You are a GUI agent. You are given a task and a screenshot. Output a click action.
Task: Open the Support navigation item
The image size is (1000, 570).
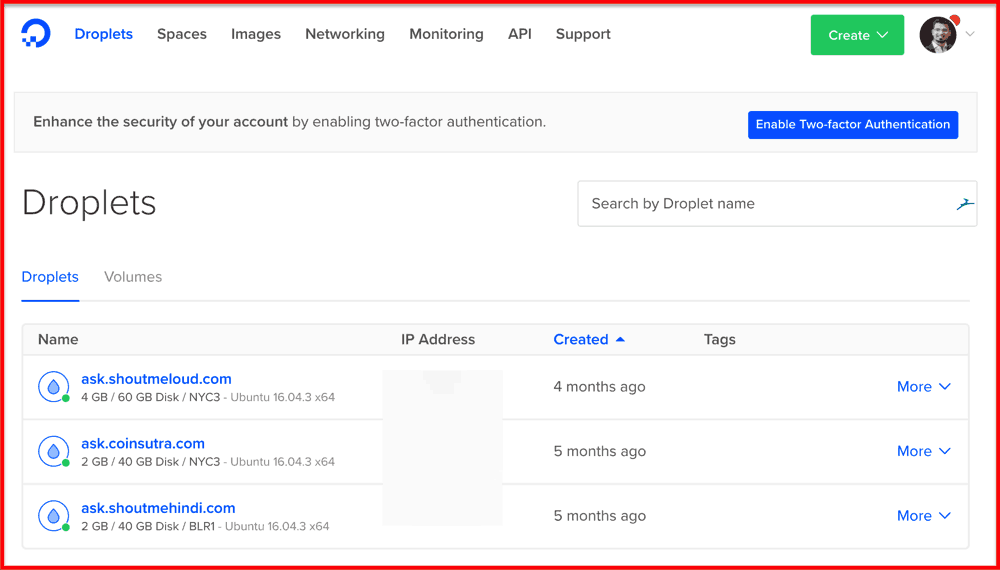click(583, 34)
